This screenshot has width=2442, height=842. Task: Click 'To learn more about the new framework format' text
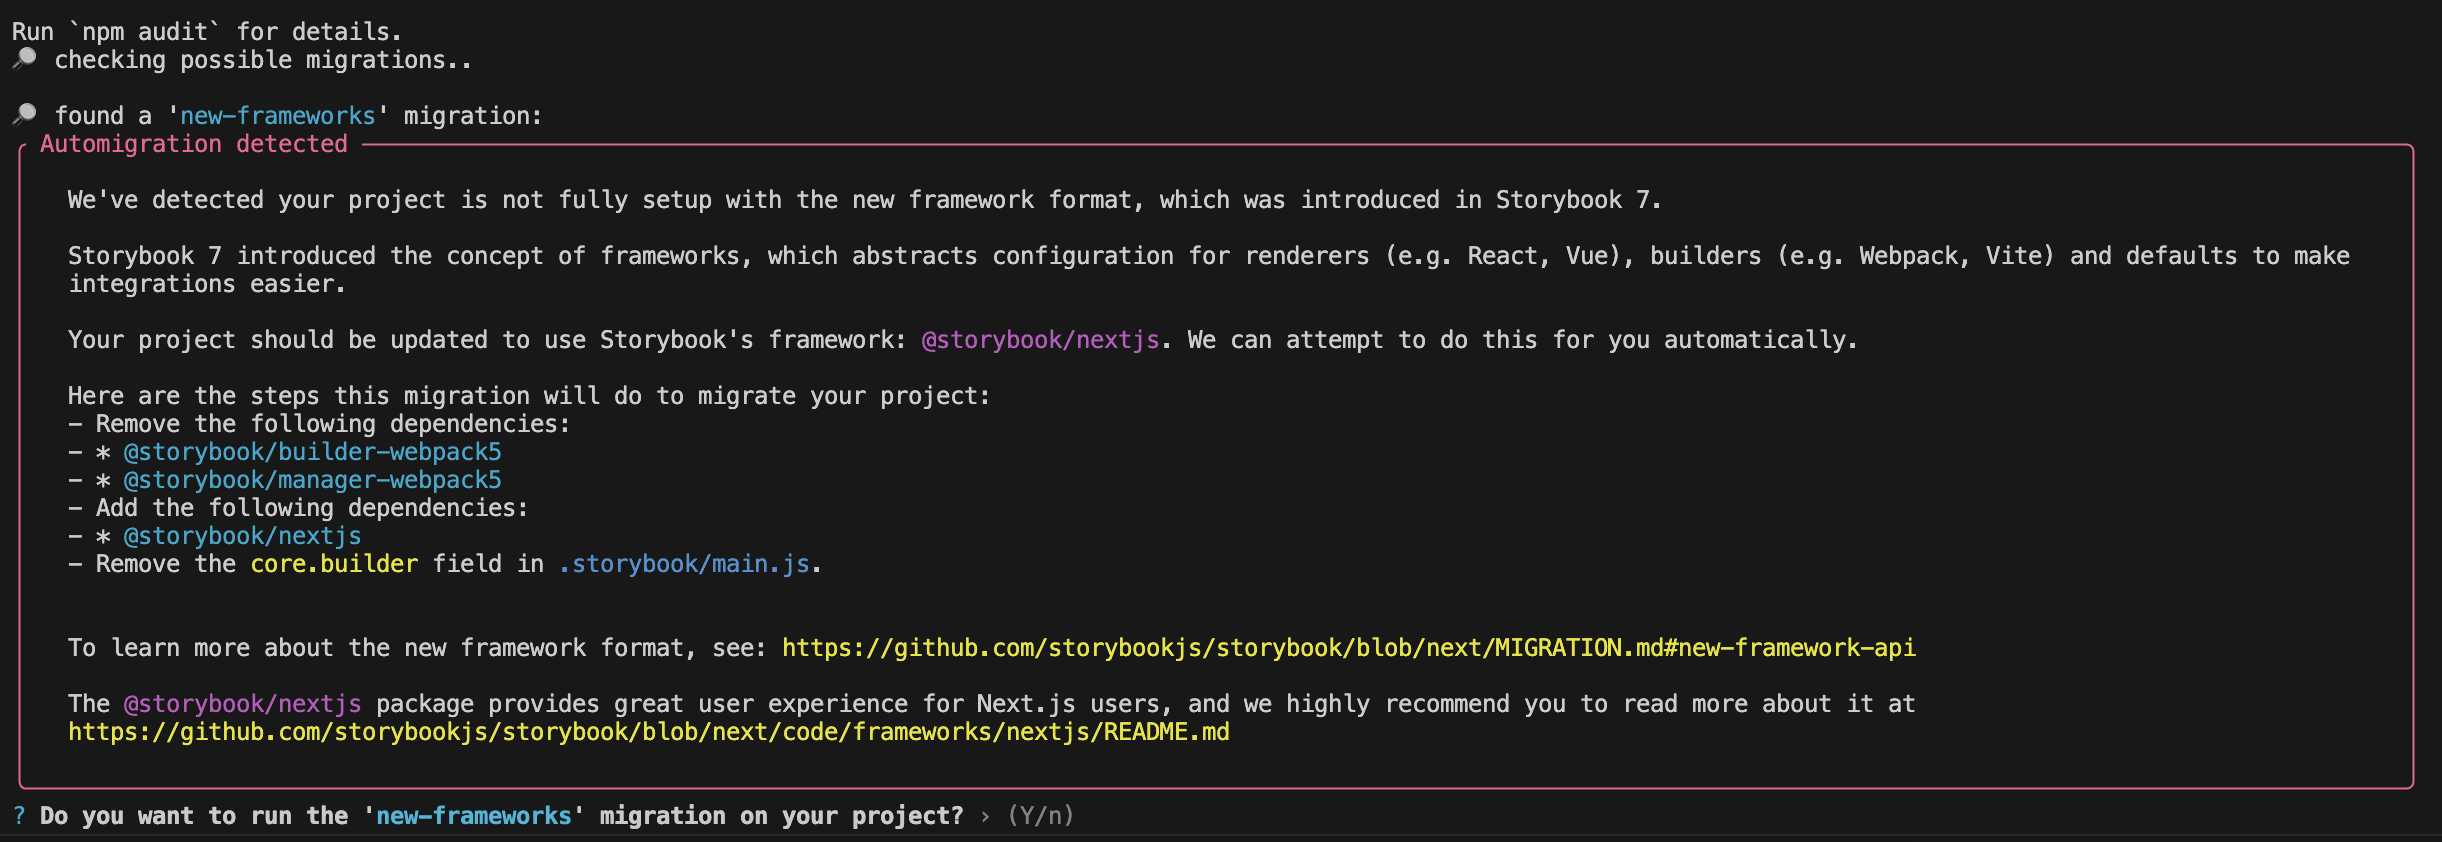point(416,648)
